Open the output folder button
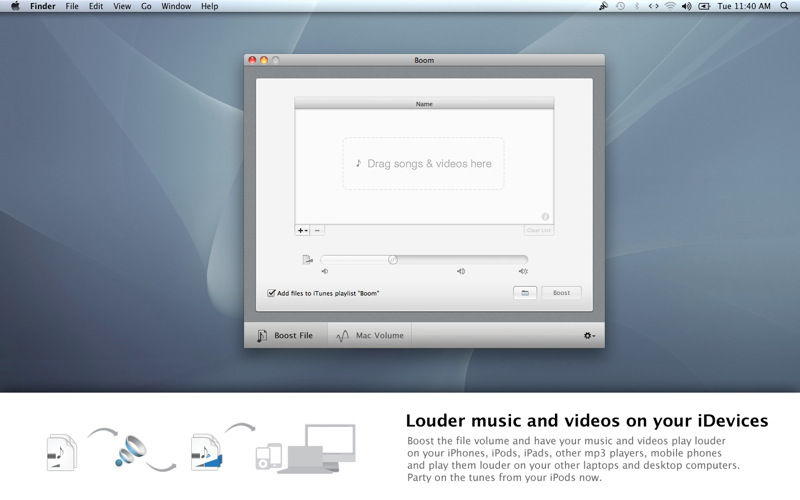 [x=525, y=293]
